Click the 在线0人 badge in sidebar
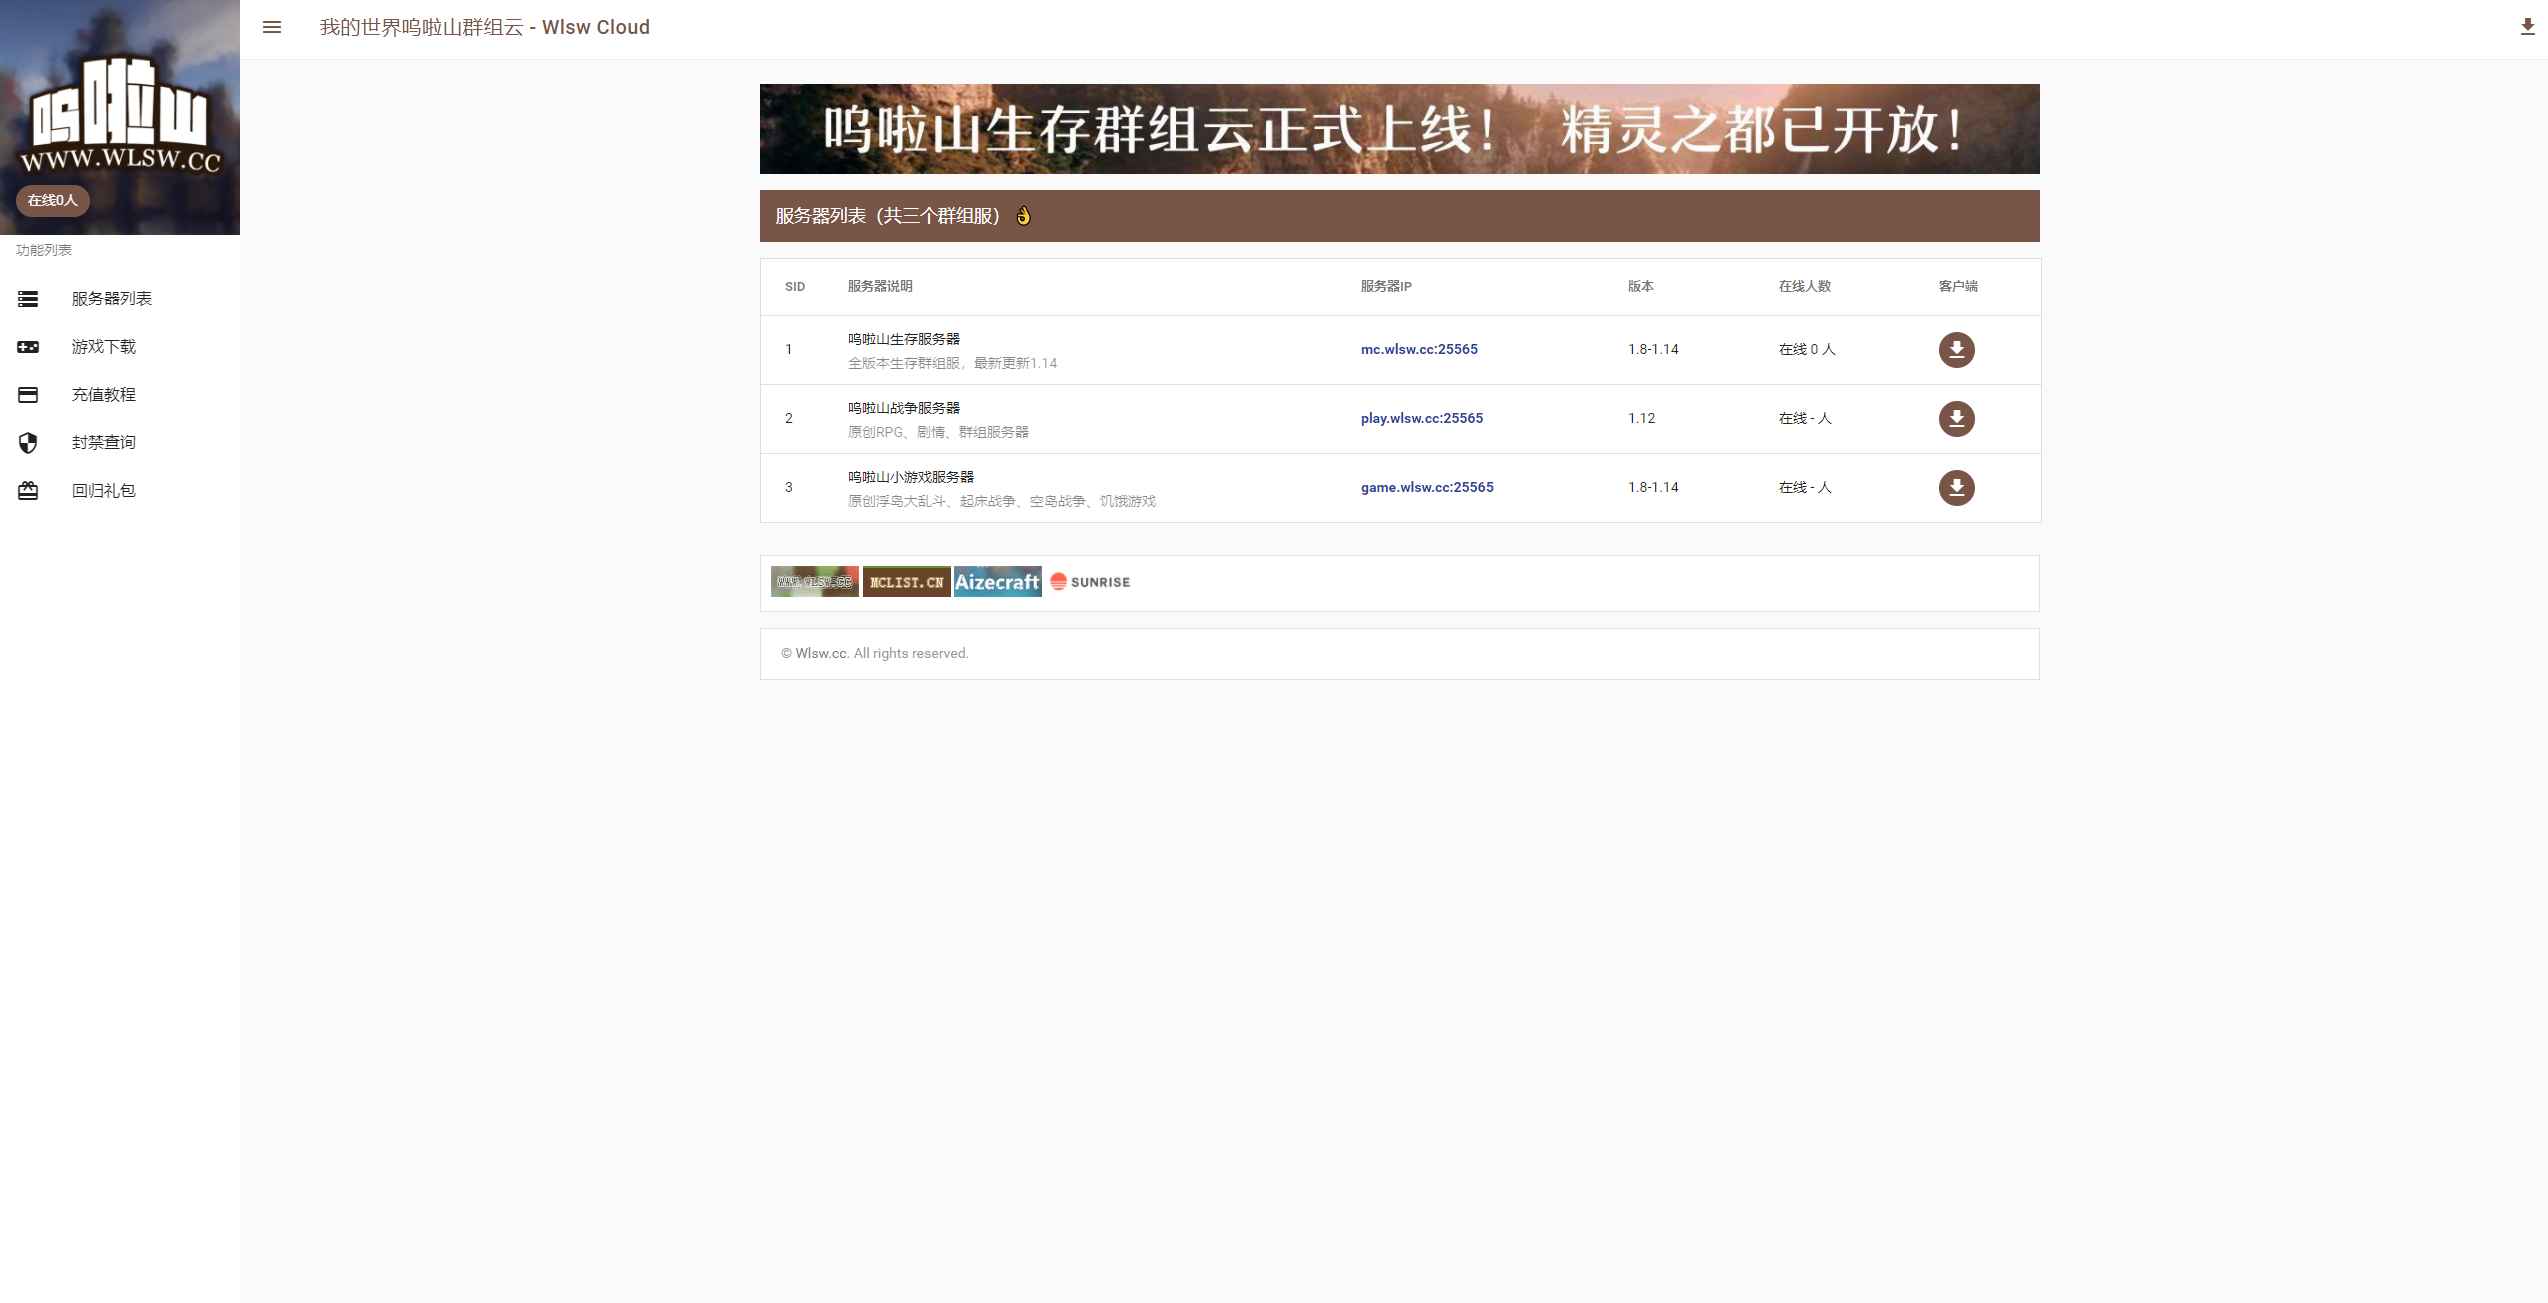The image size is (2548, 1303). tap(53, 200)
